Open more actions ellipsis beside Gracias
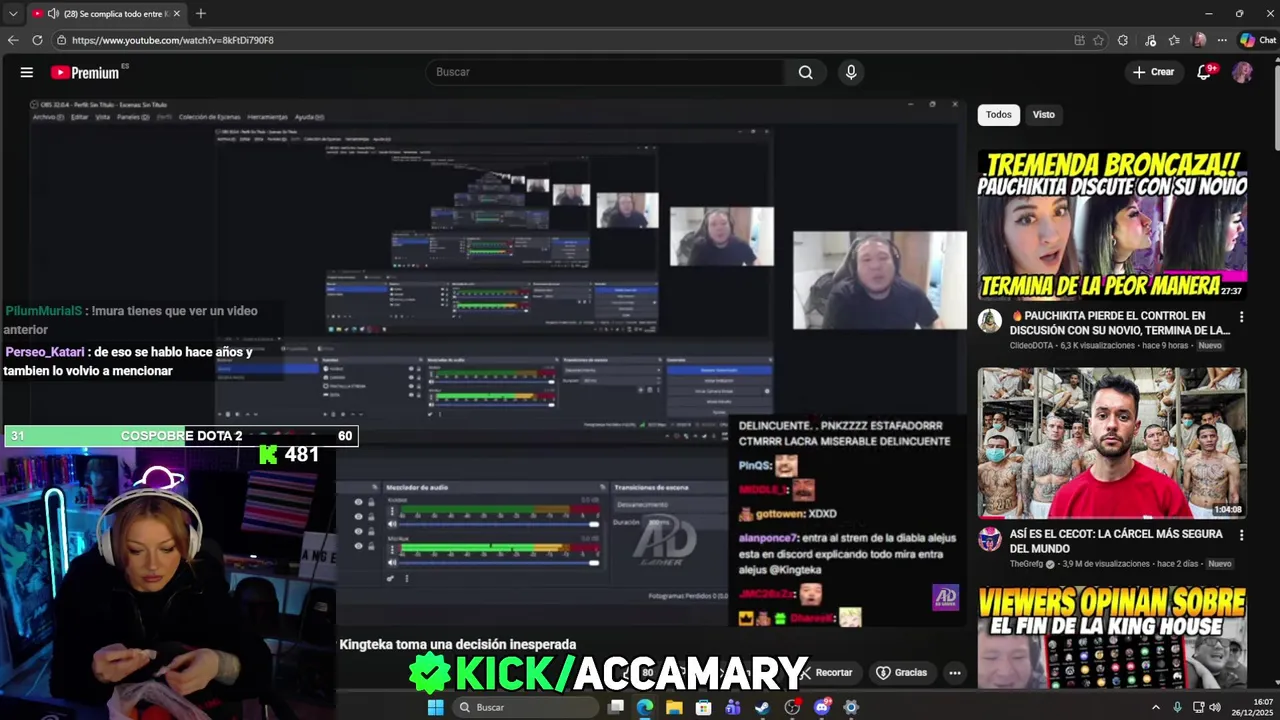Screen dimensions: 1280x720 (x=955, y=673)
